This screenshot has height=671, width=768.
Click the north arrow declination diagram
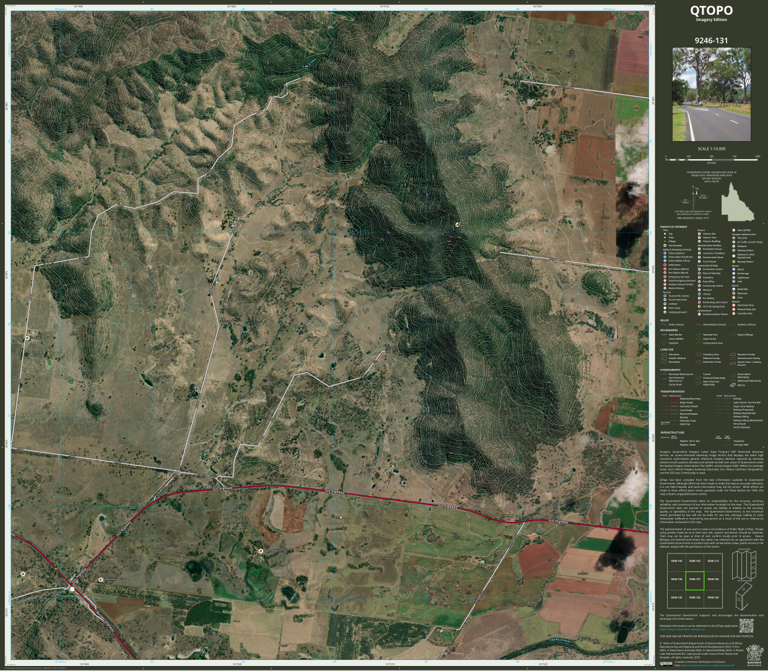(696, 199)
